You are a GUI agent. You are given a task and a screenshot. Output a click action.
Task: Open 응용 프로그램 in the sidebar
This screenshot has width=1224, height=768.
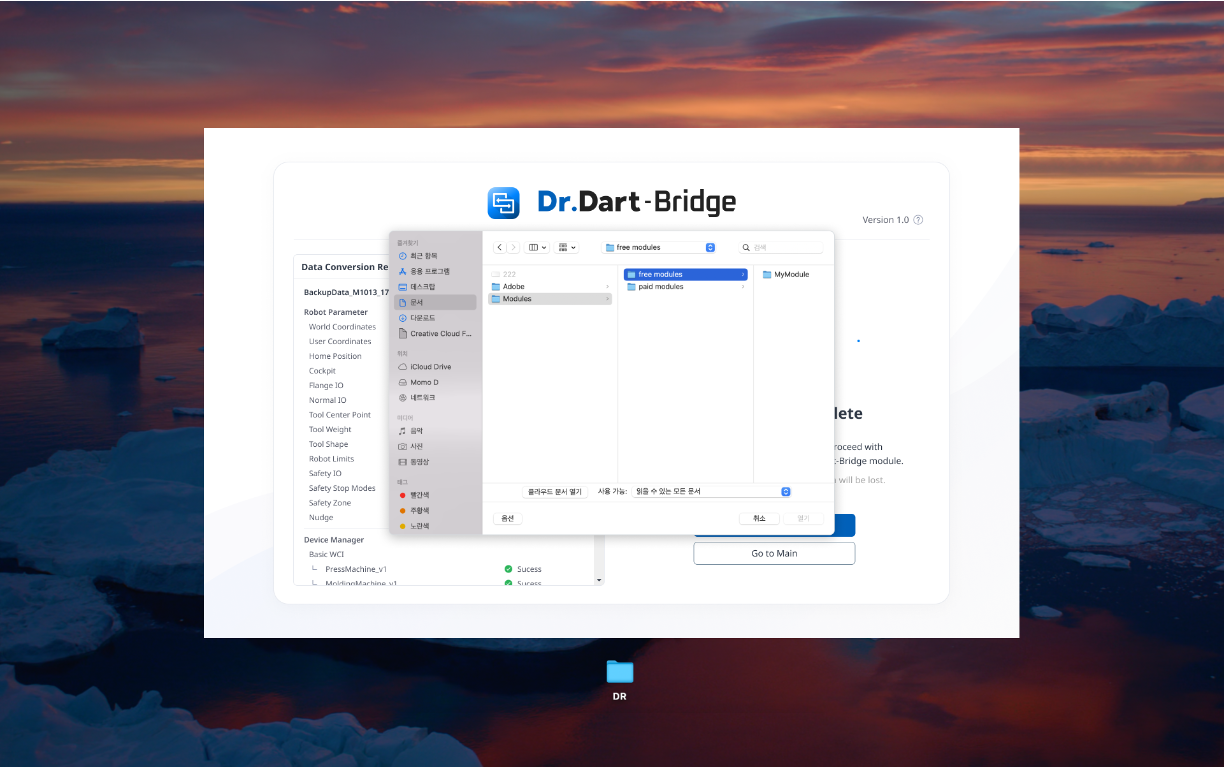(x=429, y=271)
